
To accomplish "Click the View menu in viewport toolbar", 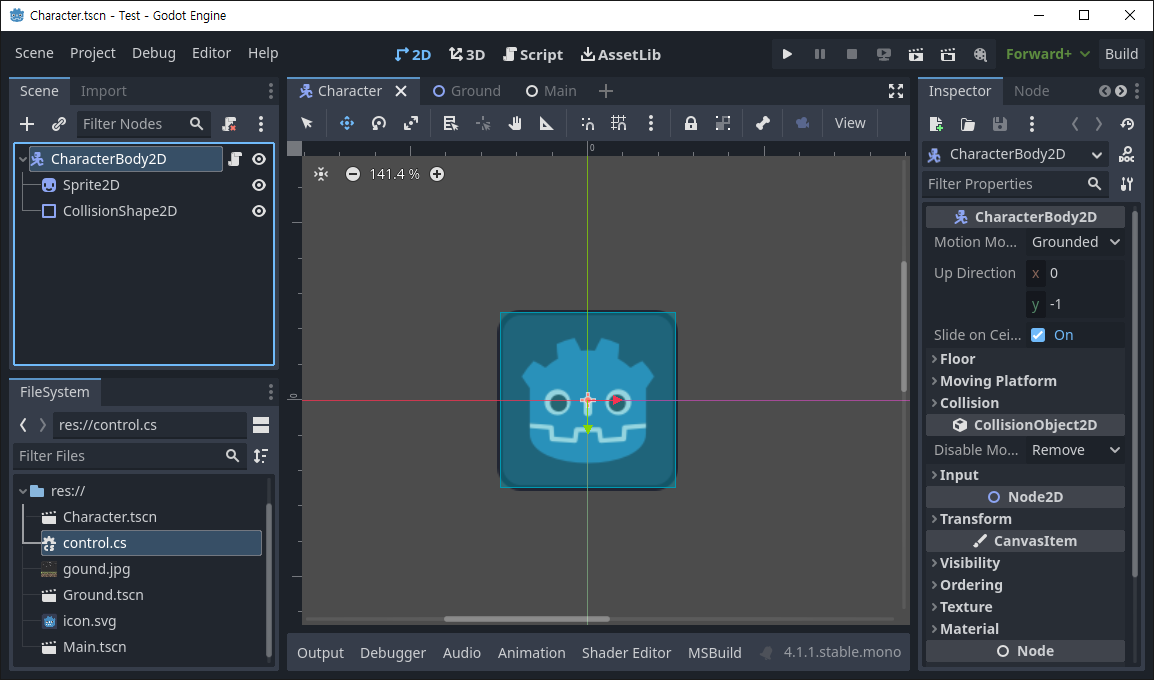I will click(850, 124).
